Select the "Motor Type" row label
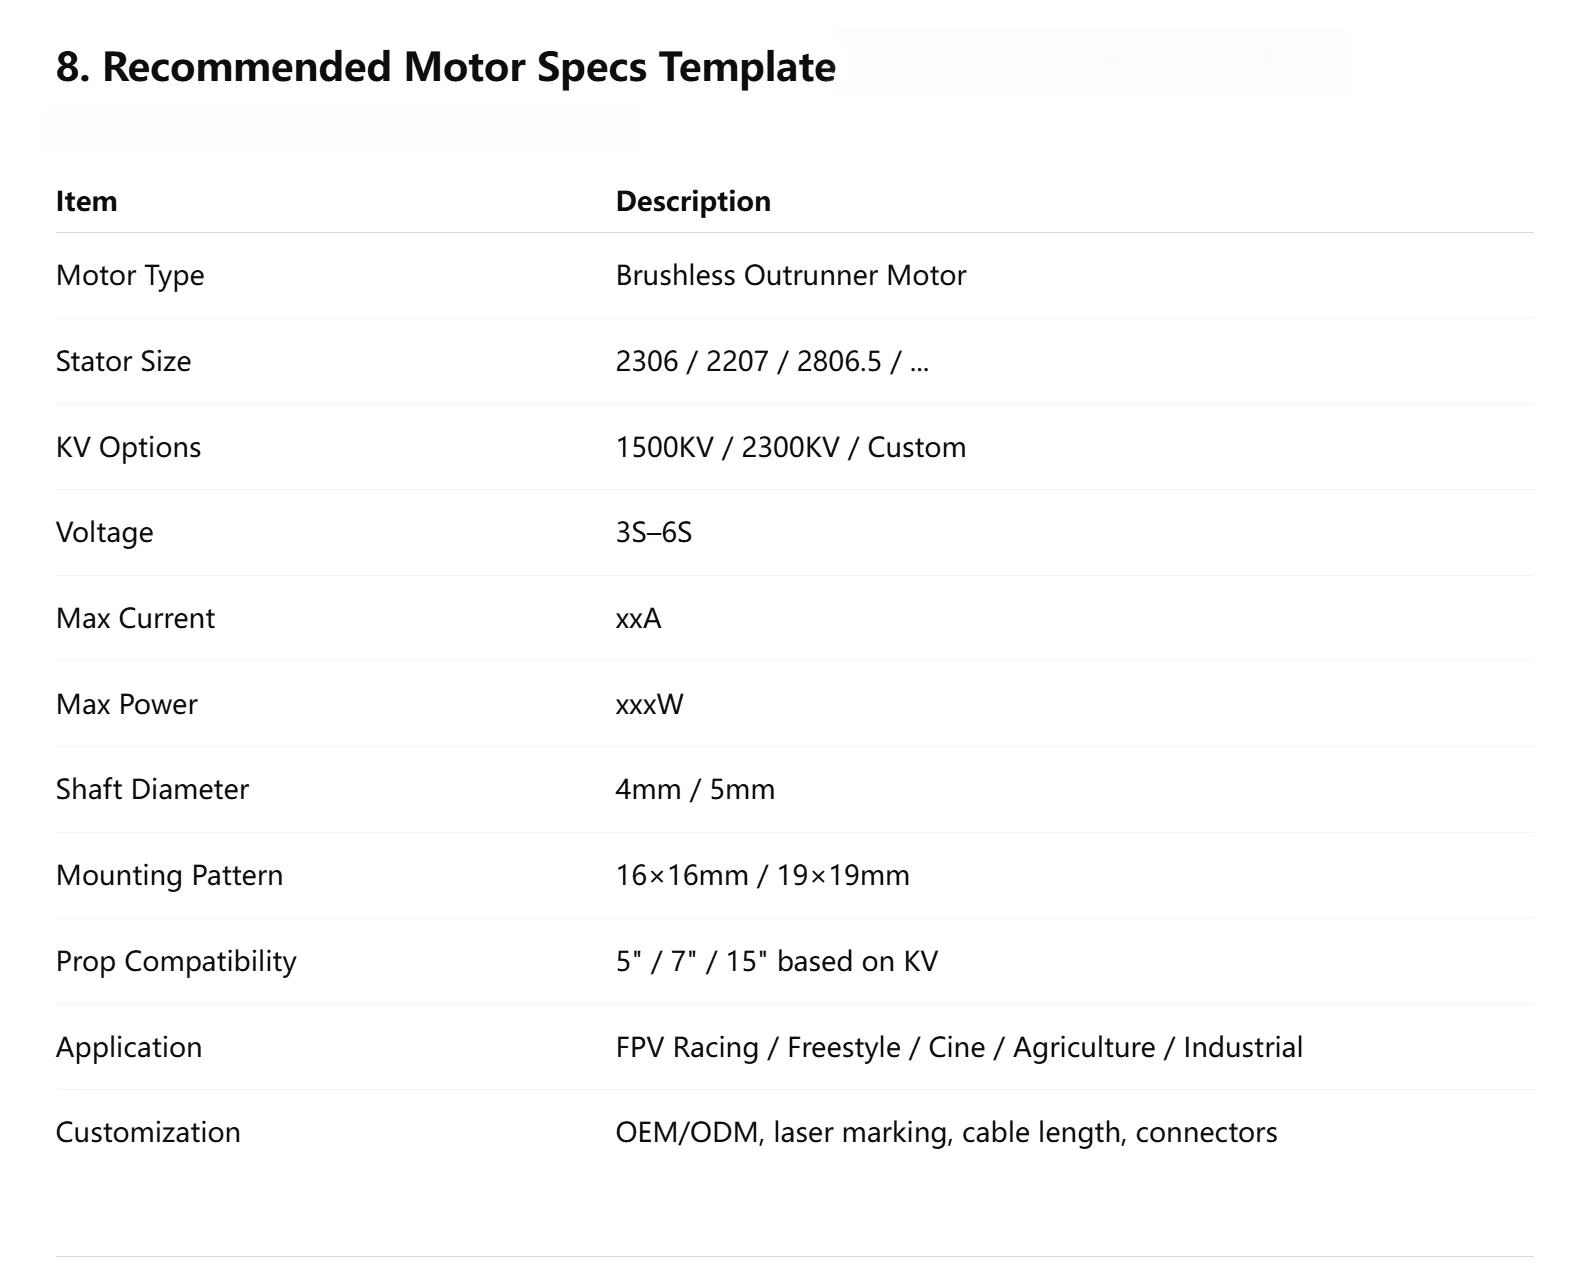The width and height of the screenshot is (1577, 1276). 130,275
